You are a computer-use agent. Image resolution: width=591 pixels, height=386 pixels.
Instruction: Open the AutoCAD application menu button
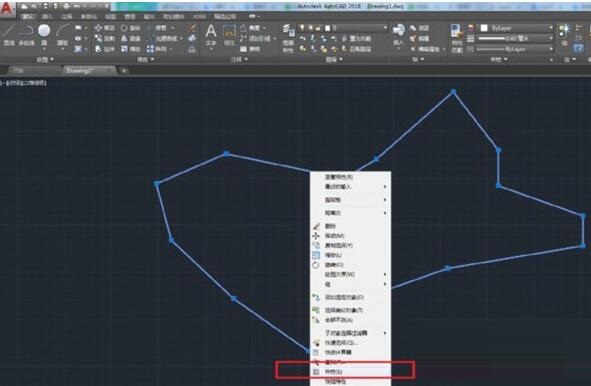point(7,9)
